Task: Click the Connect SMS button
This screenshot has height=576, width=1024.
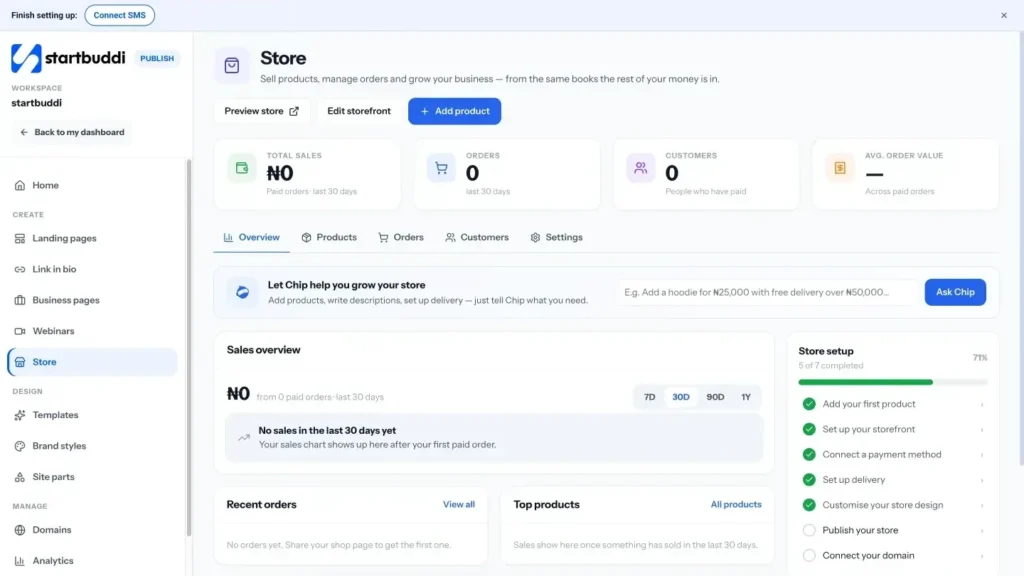Action: [x=120, y=15]
